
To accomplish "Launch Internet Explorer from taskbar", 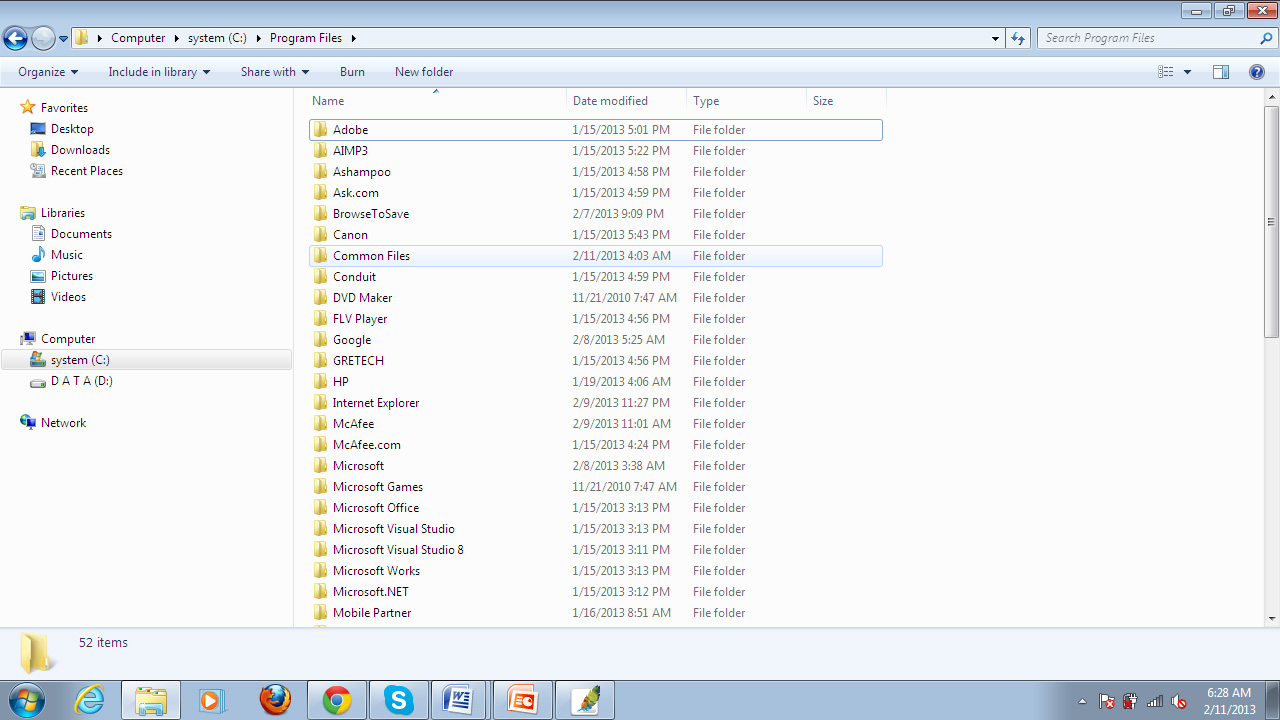I will 90,700.
